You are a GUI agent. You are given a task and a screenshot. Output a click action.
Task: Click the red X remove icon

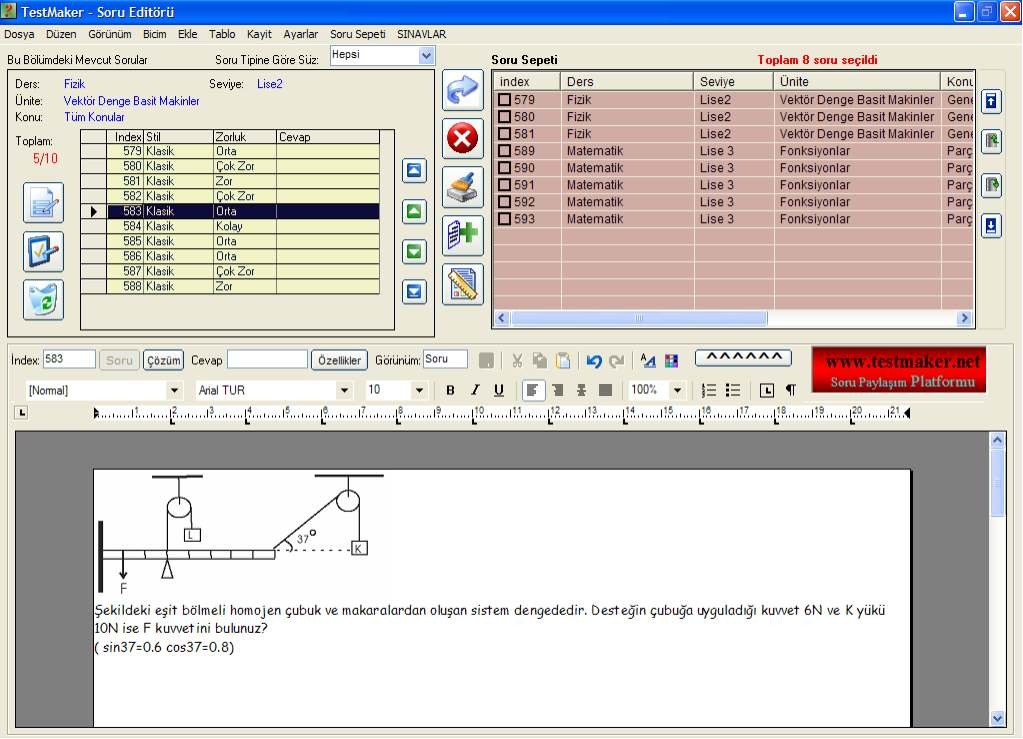[462, 139]
